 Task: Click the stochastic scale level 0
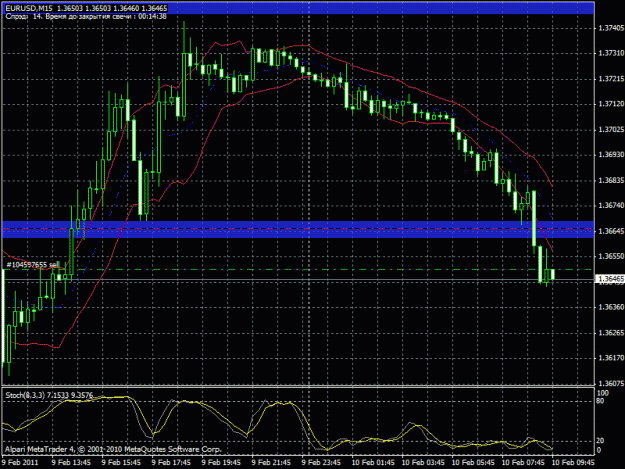pyautogui.click(x=599, y=450)
